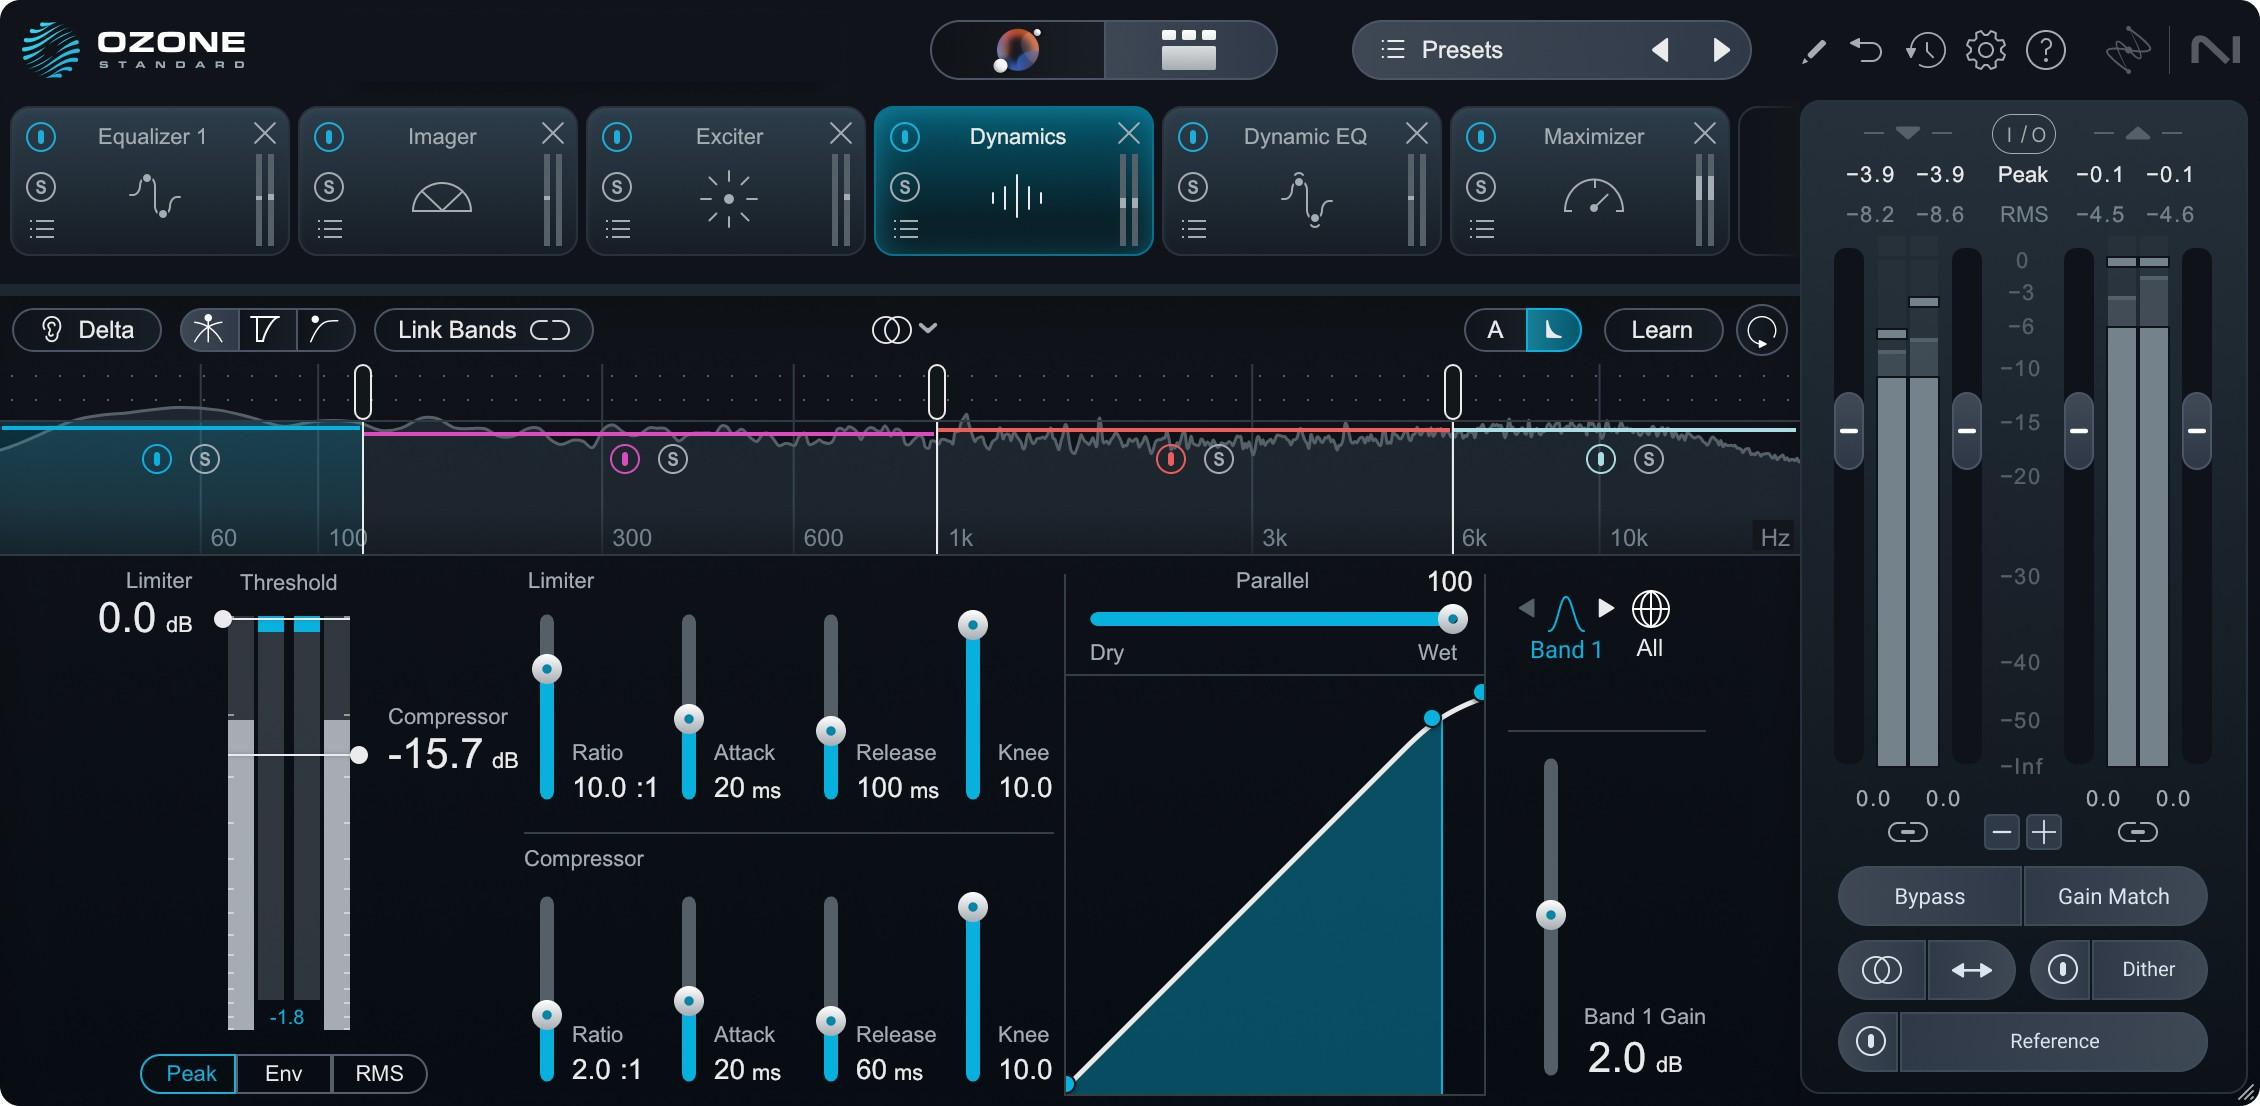The image size is (2260, 1106).
Task: Disable the Imager module power toggle
Action: coord(330,135)
